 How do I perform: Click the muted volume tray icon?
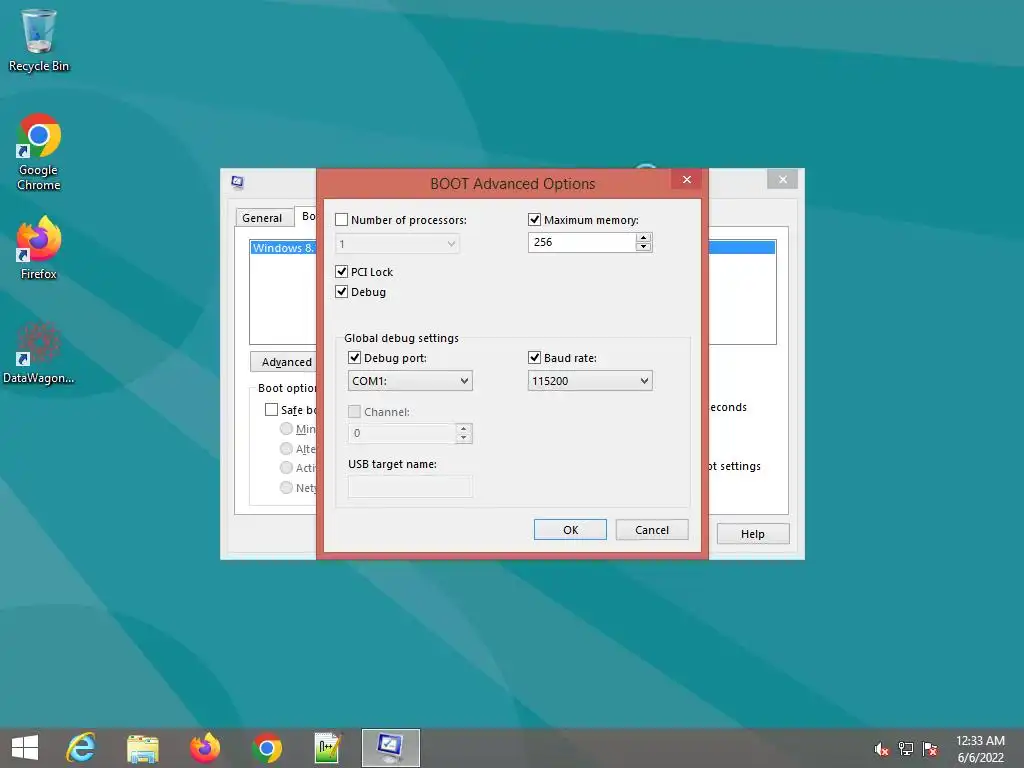coord(882,749)
